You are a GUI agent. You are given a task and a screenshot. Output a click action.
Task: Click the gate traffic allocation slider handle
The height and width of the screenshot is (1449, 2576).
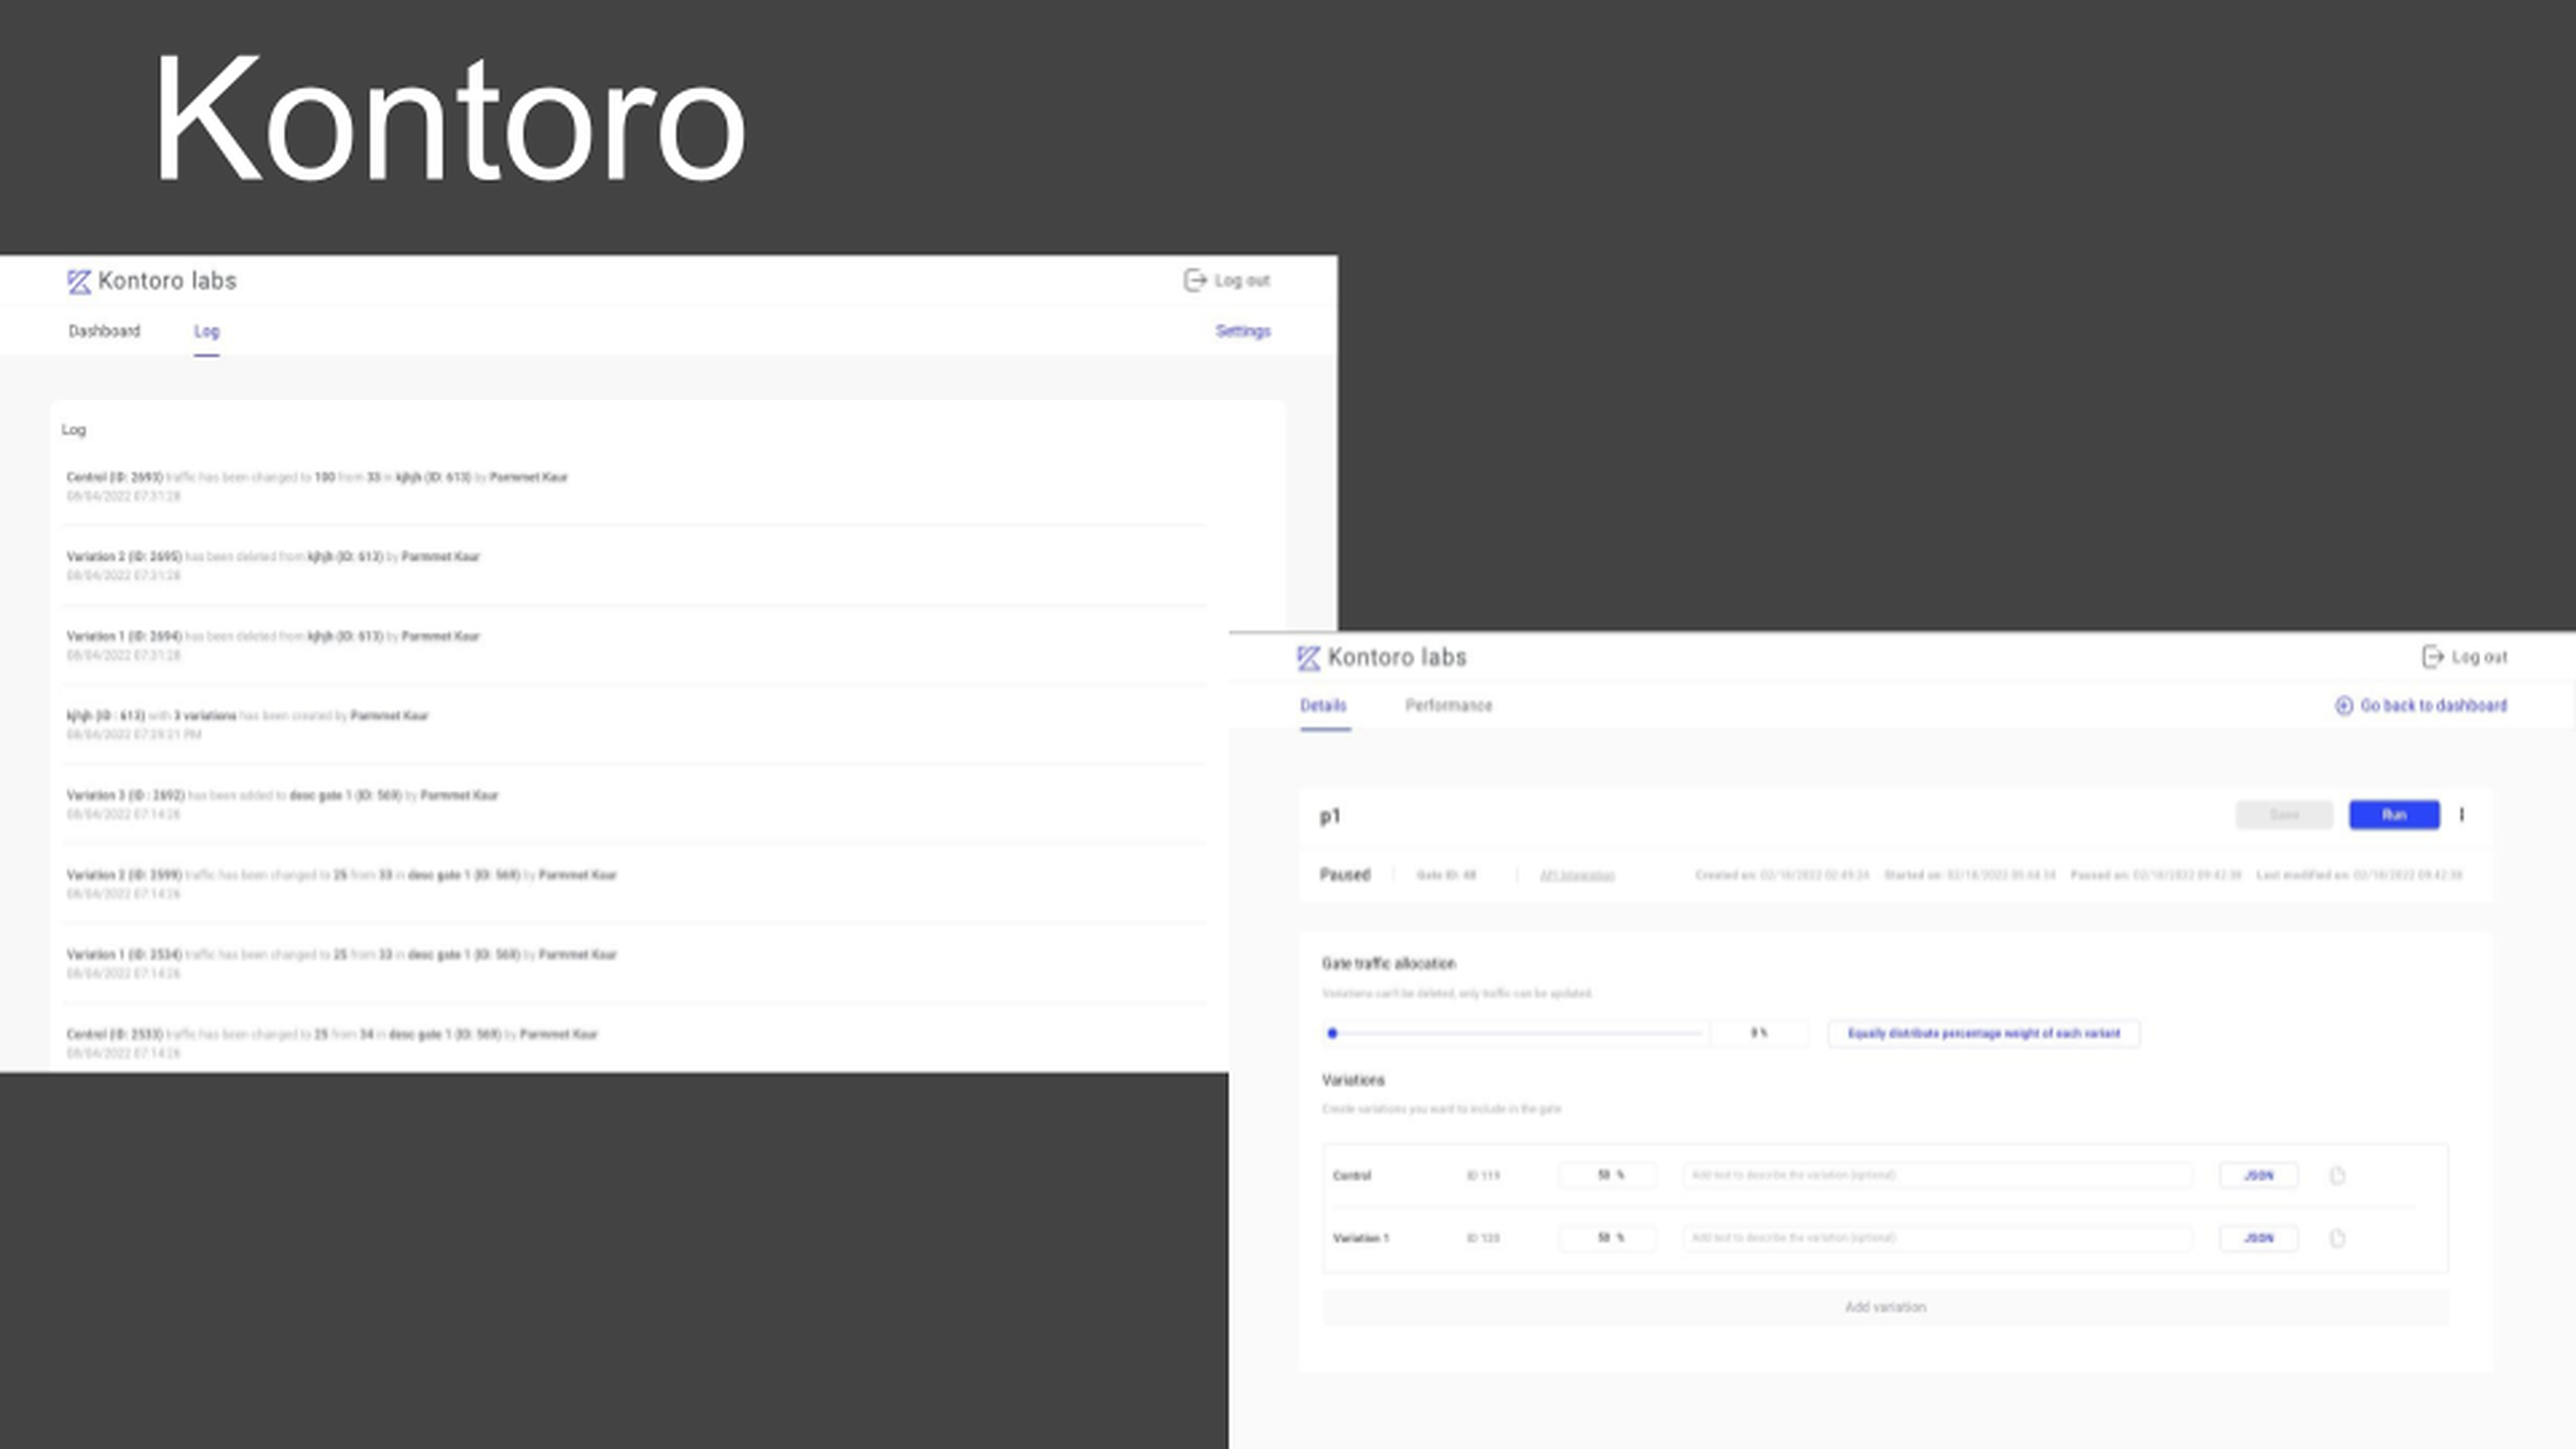coord(1332,1034)
